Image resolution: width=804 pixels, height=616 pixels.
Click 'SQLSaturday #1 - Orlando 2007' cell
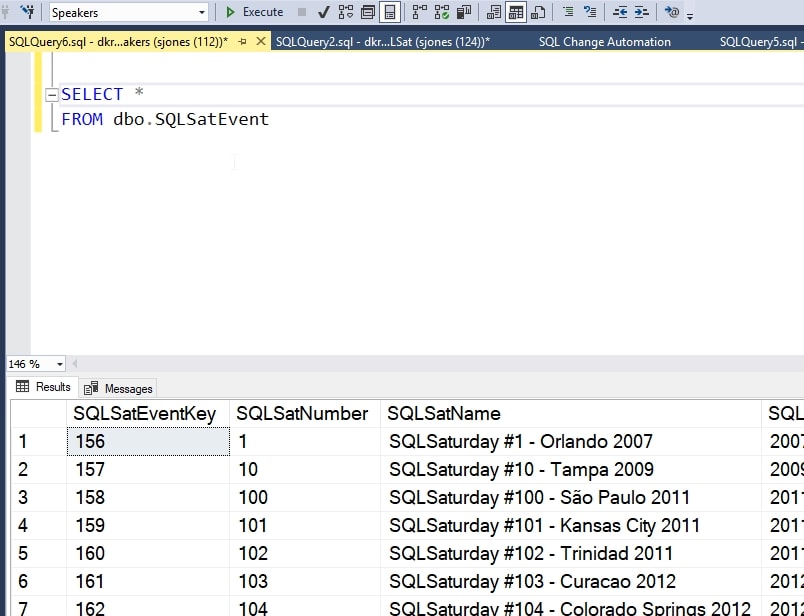pyautogui.click(x=571, y=441)
